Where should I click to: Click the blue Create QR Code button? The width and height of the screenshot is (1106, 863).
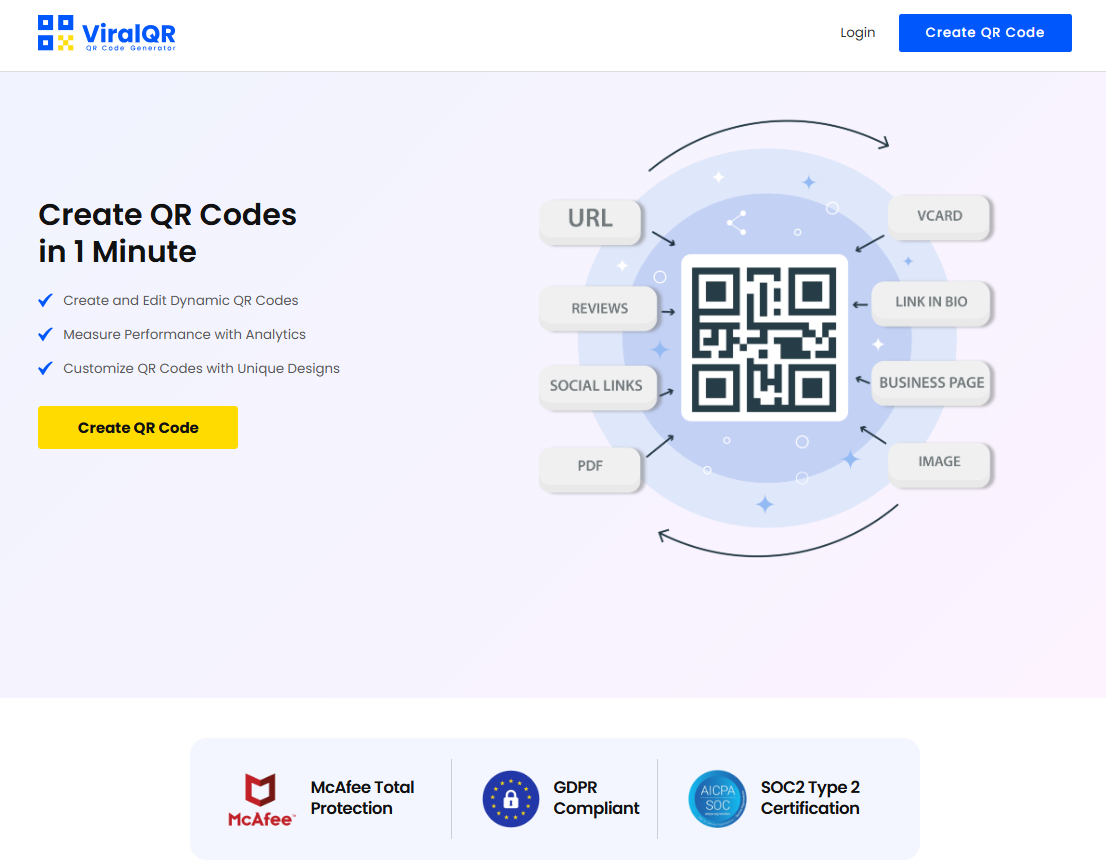(985, 32)
